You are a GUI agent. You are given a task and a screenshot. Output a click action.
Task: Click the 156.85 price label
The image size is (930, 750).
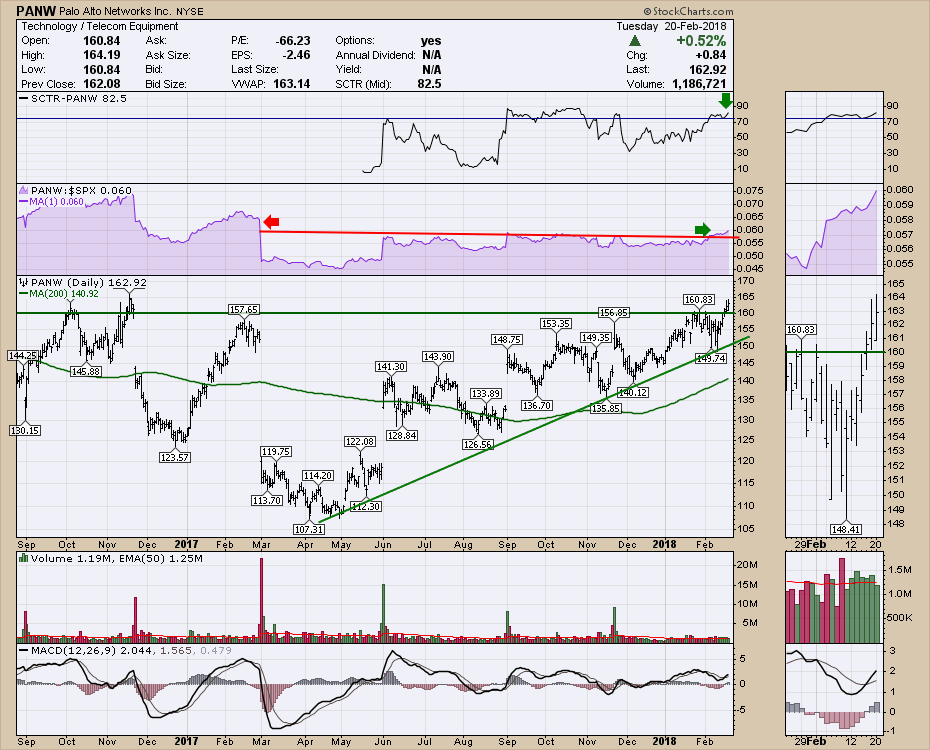pyautogui.click(x=613, y=312)
